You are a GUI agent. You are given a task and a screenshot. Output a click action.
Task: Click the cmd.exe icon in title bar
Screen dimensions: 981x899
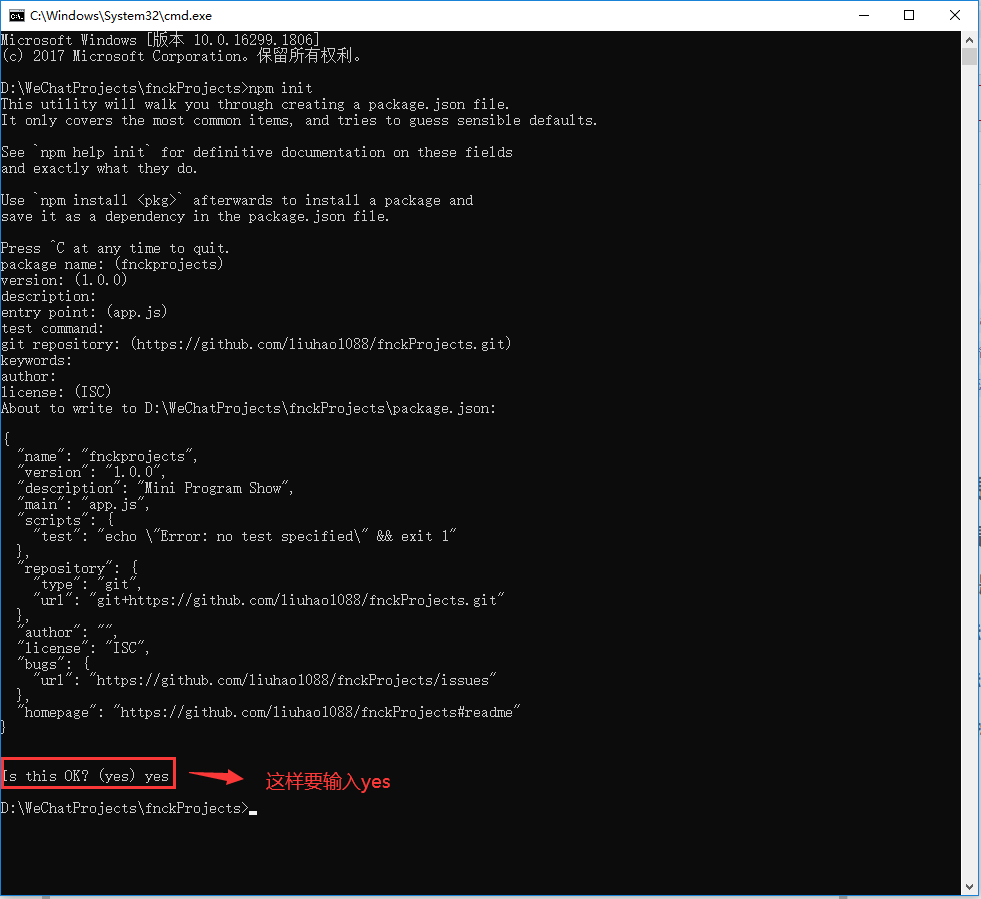tap(16, 15)
